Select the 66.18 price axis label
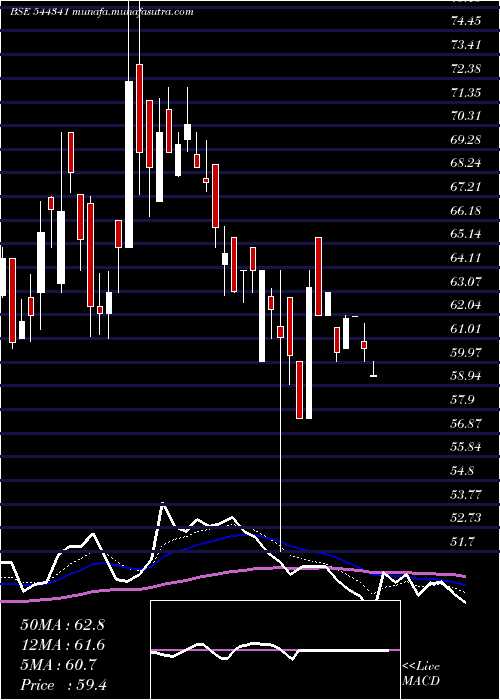 pos(466,210)
